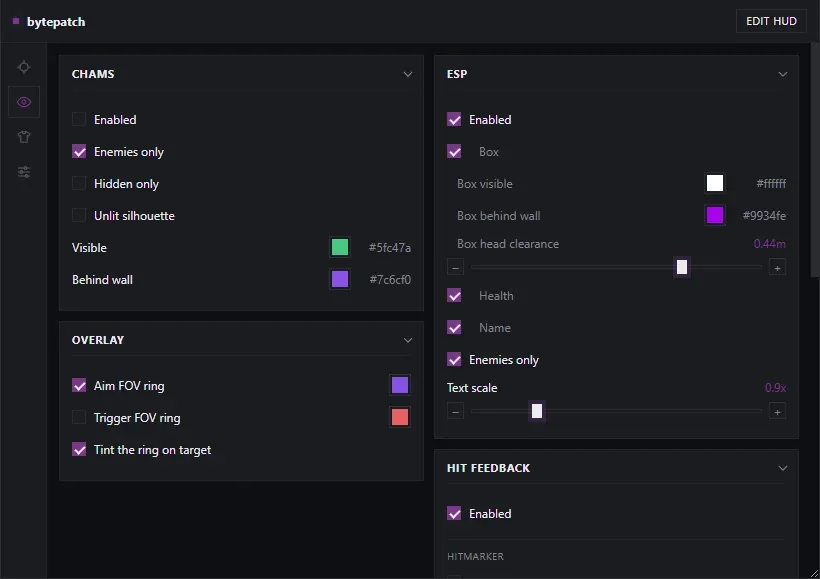Click the vertical scrollbar thumb
The height and width of the screenshot is (579, 820).
point(815,160)
